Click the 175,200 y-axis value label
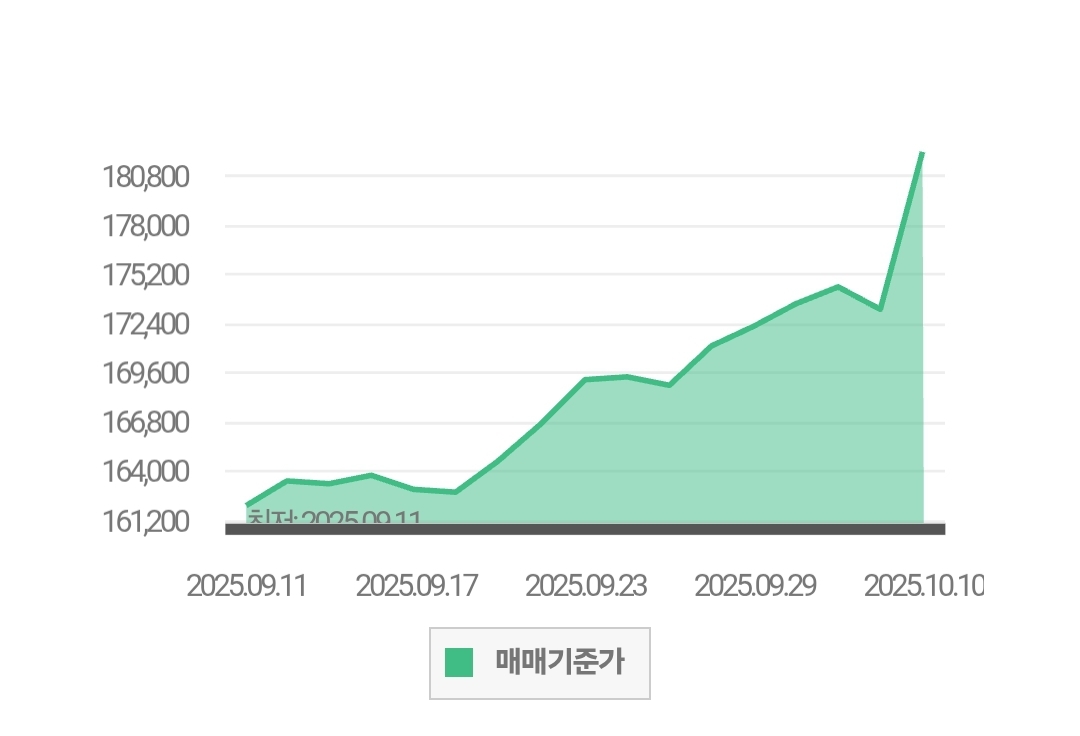The image size is (1080, 736). [146, 275]
